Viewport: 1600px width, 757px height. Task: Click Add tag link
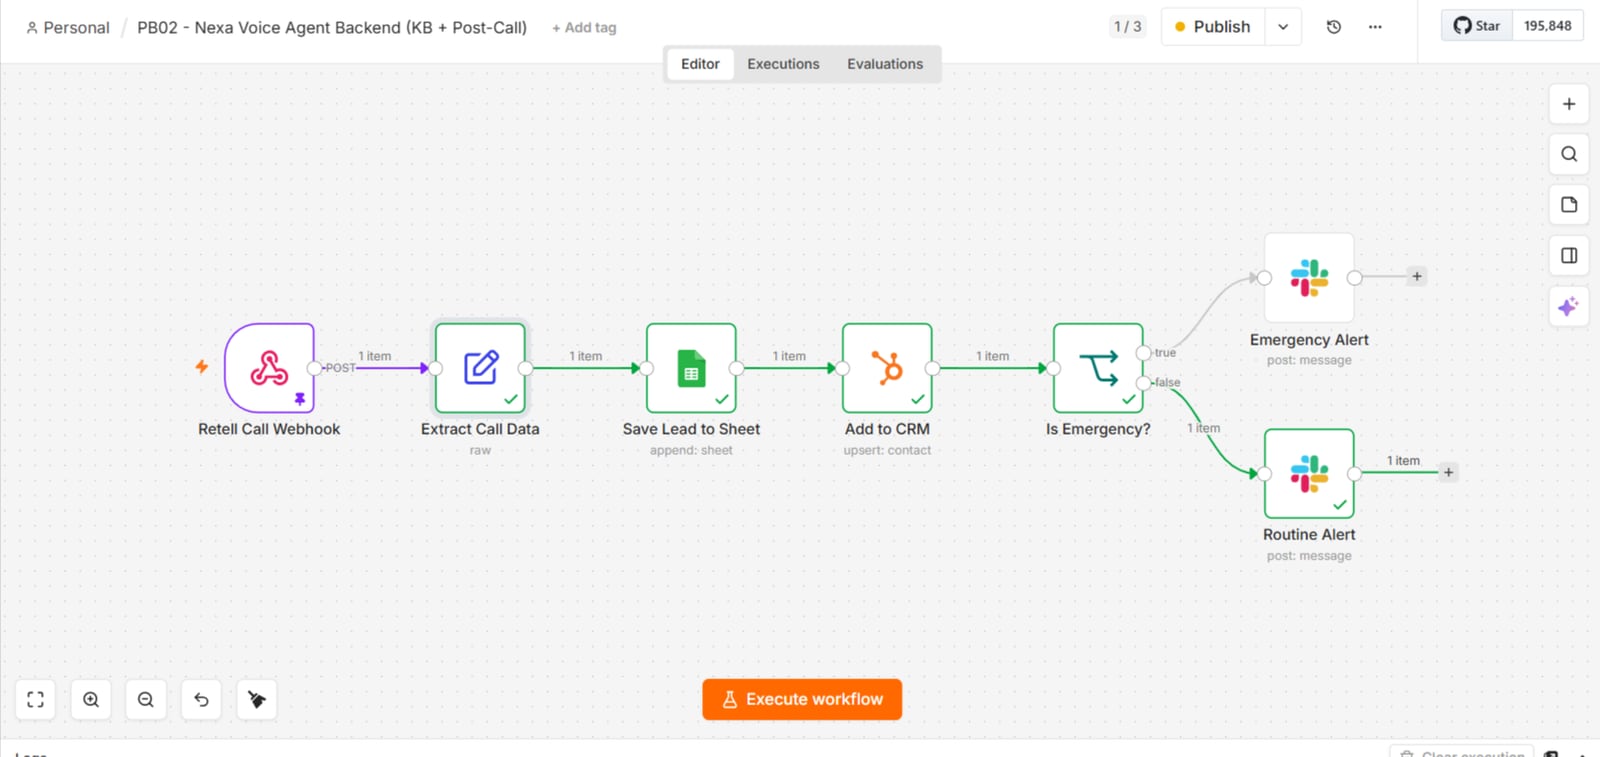click(x=584, y=28)
